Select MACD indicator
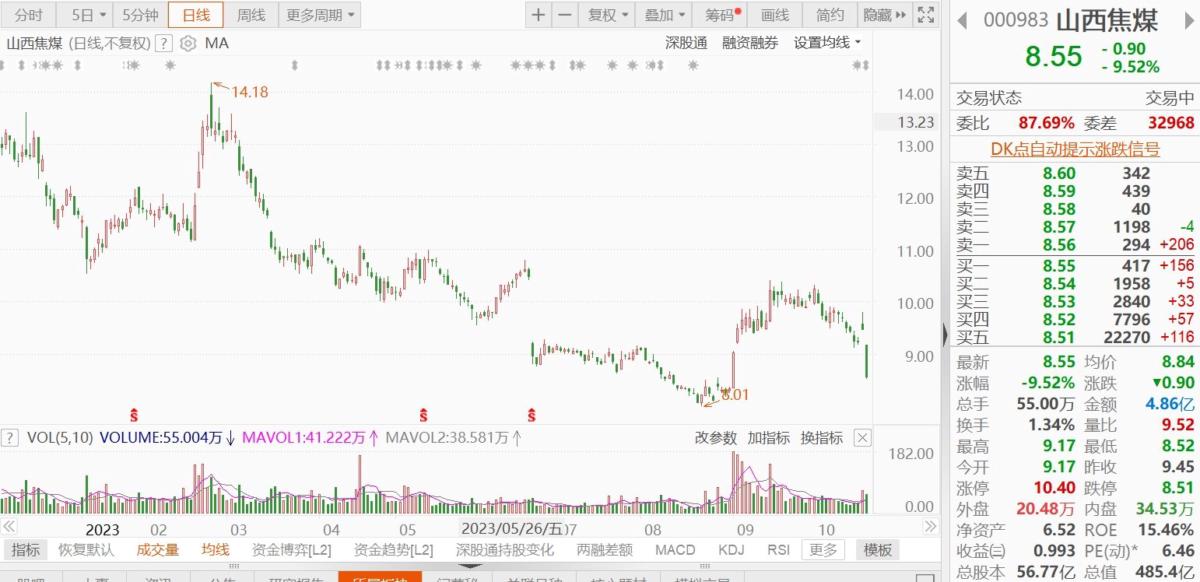The width and height of the screenshot is (1200, 582). click(x=675, y=549)
